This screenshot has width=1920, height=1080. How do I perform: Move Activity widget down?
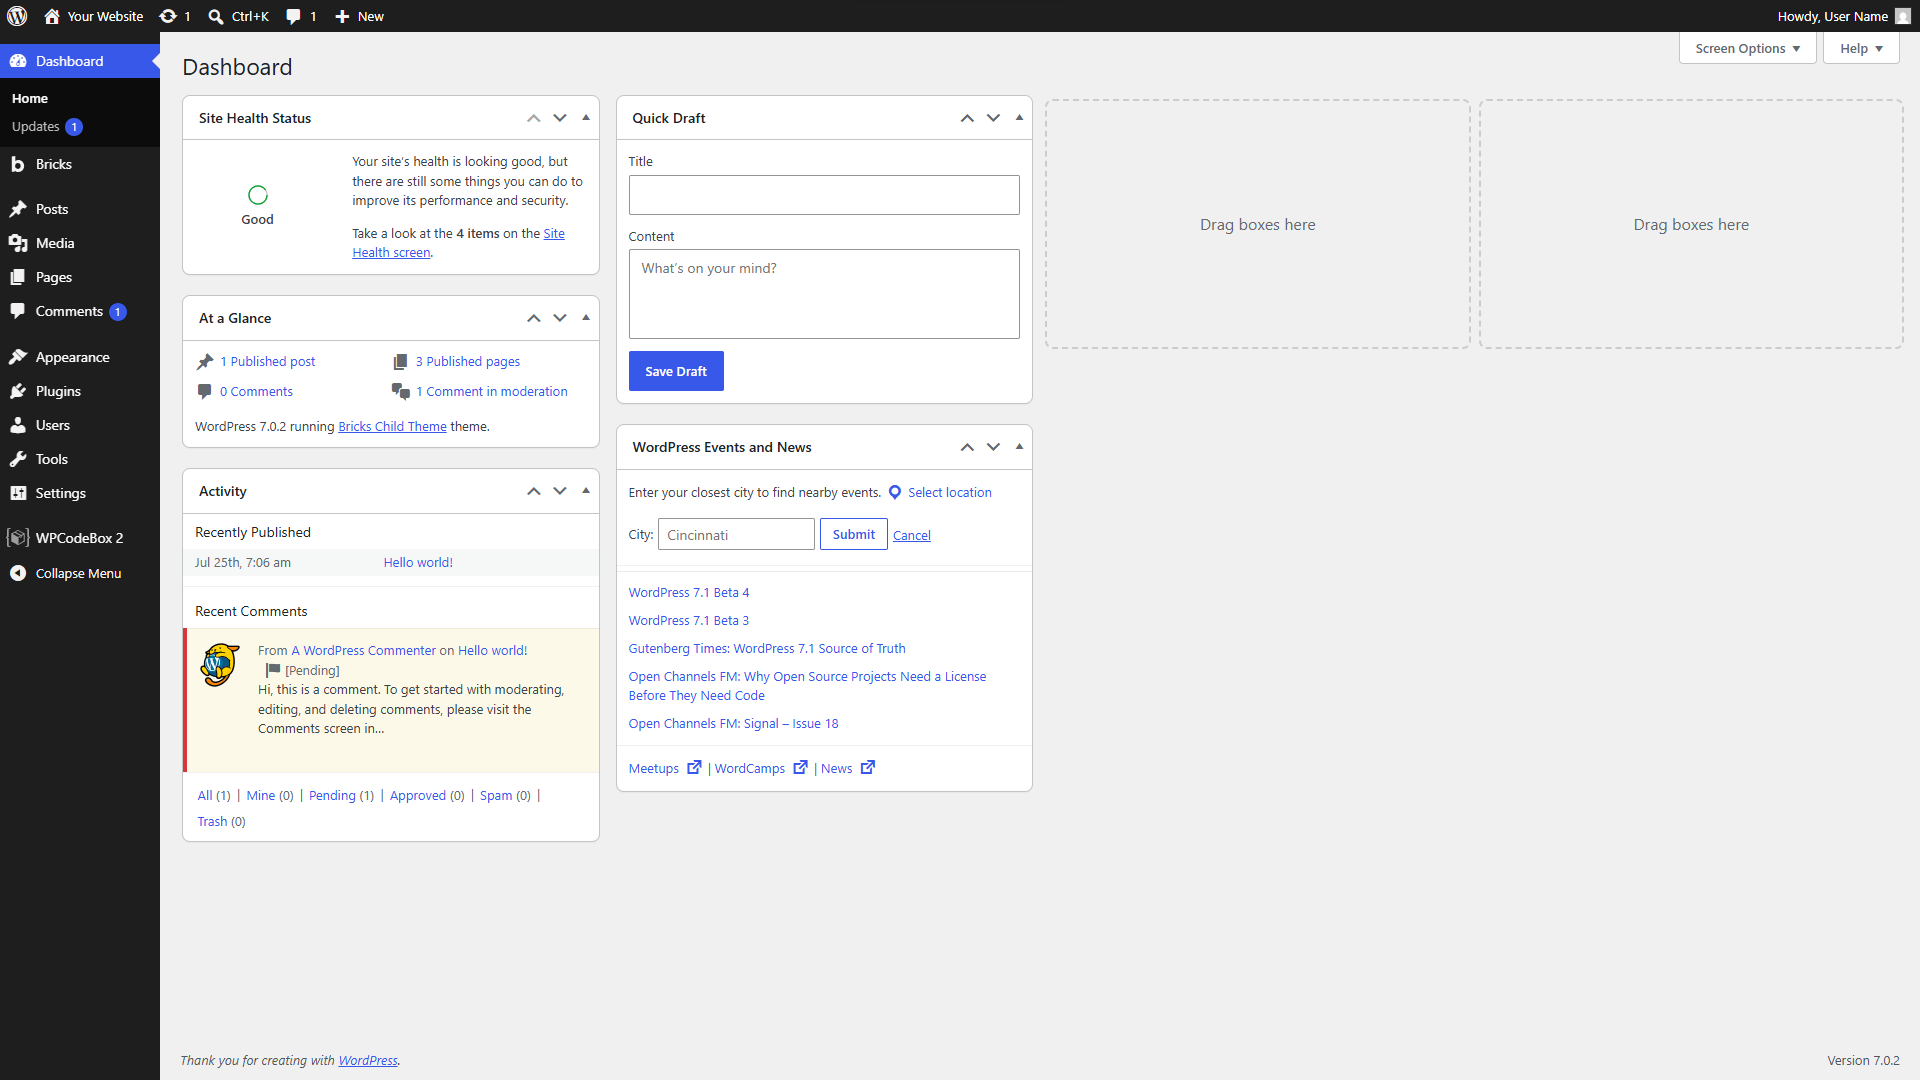point(560,491)
